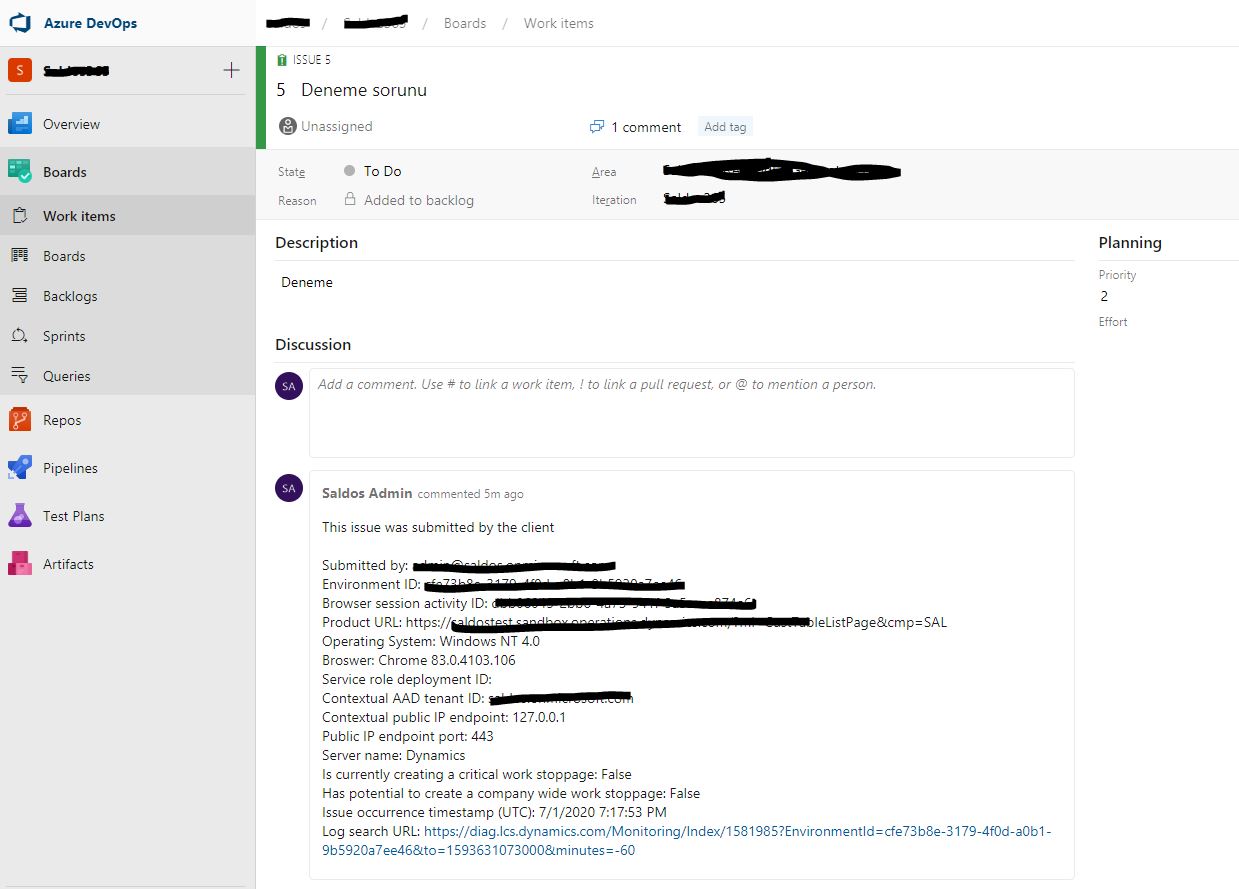Click the Pipelines rocket icon
The image size is (1239, 889).
click(20, 468)
